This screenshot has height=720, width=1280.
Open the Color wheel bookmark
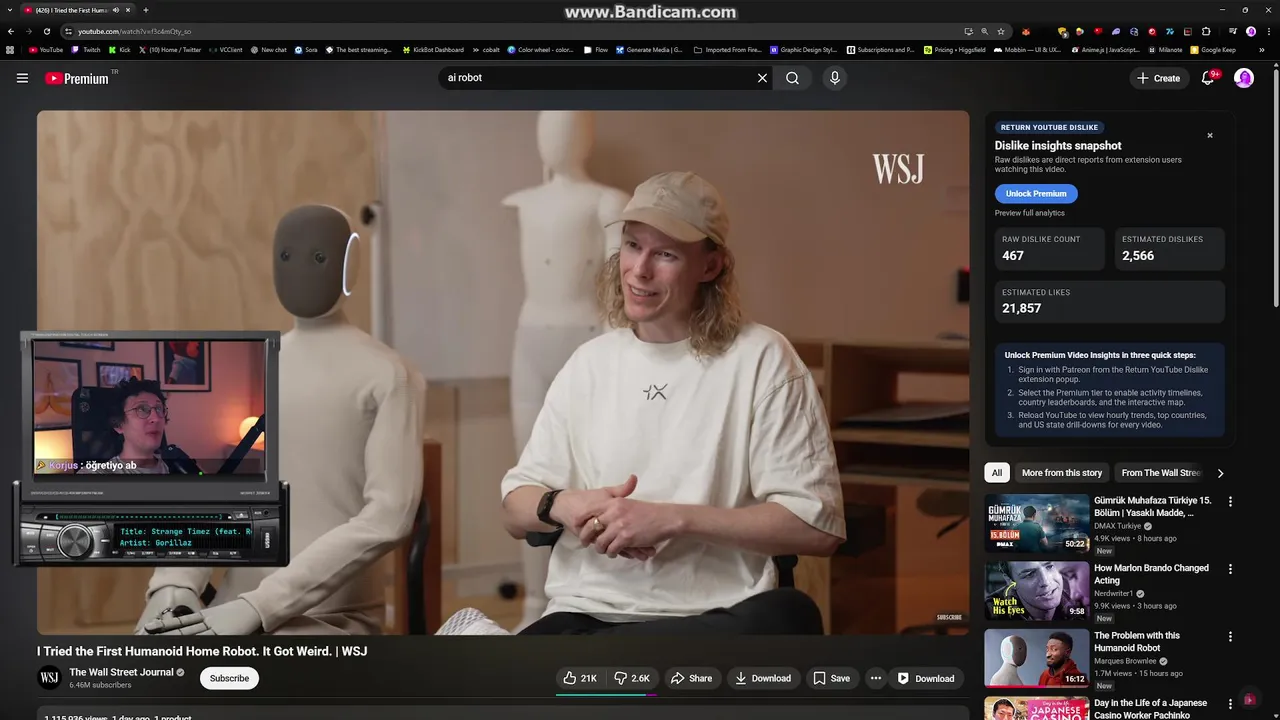pos(540,49)
